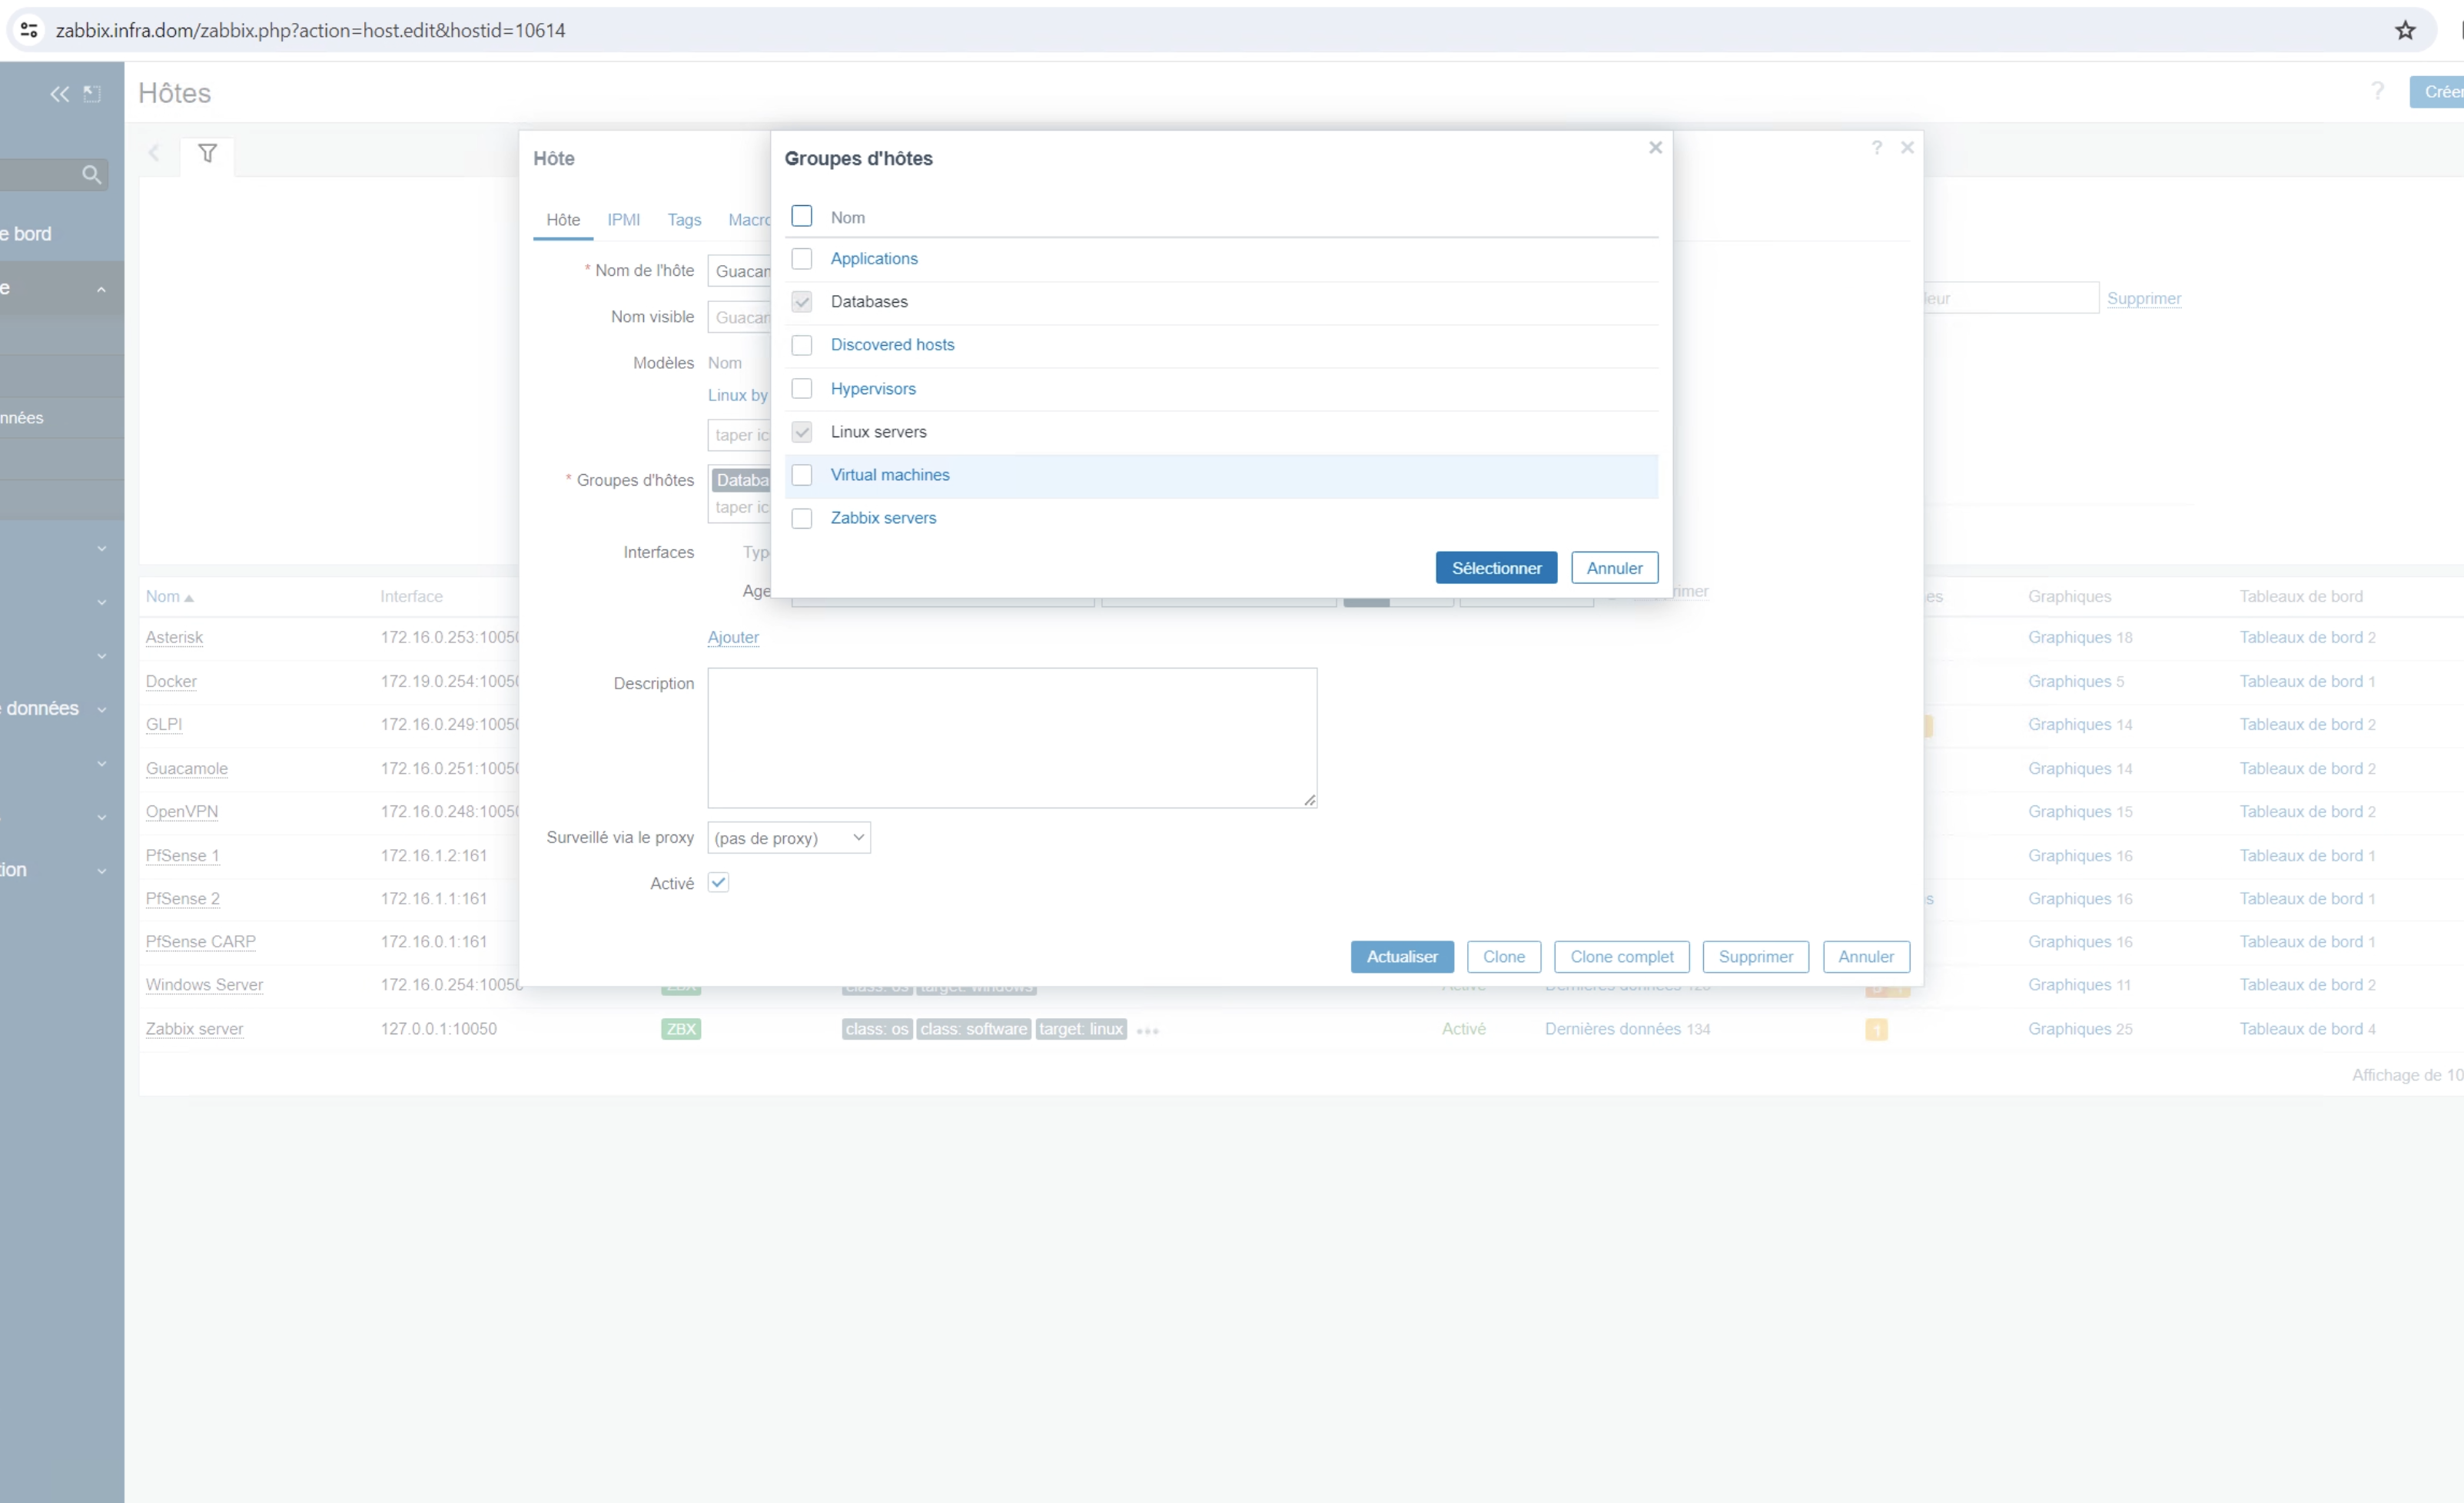Close the Groupes d'hôtes popup

click(x=1655, y=148)
